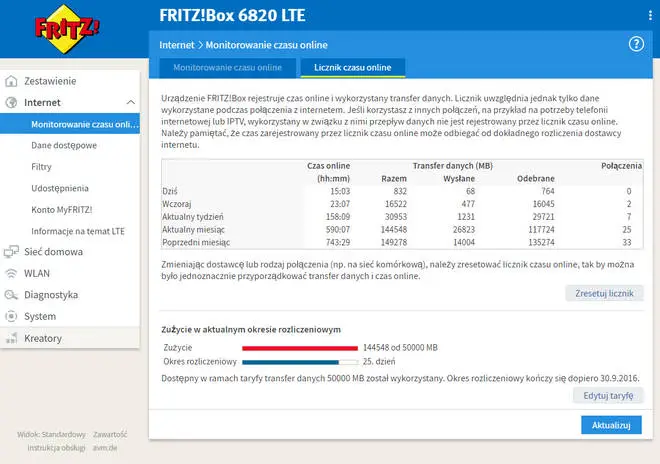This screenshot has height=464, width=660.
Task: Go to Dane dostępowe
Action: click(64, 145)
